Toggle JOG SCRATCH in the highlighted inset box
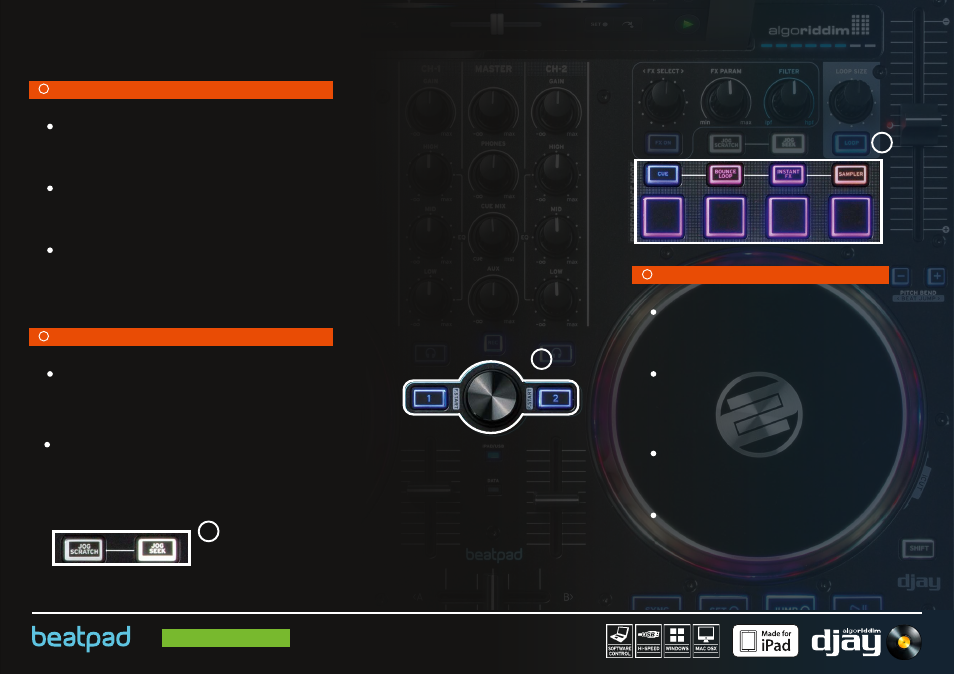This screenshot has height=674, width=954. (x=84, y=550)
